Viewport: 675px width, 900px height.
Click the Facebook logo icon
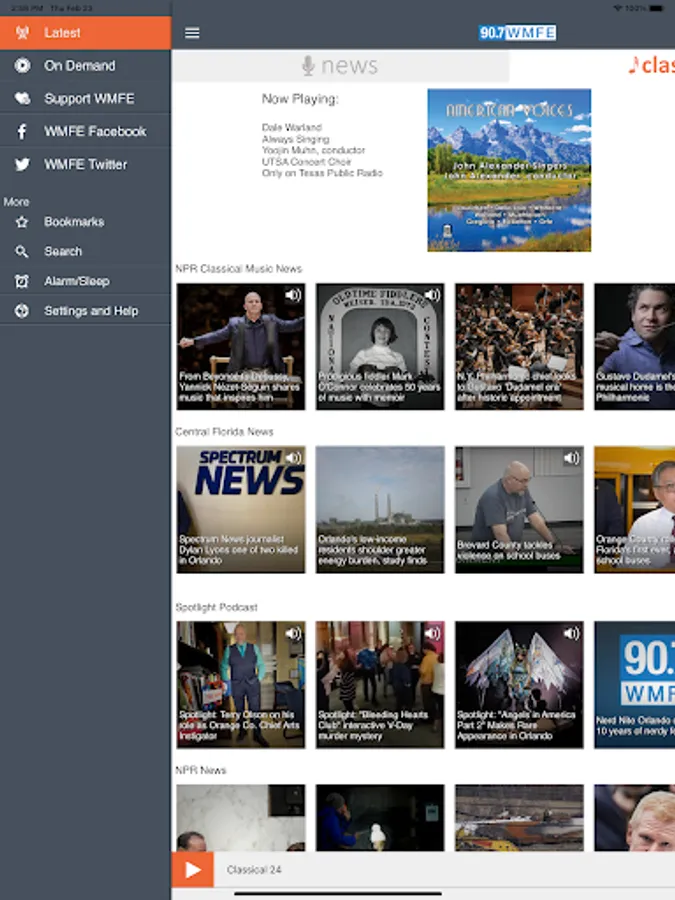[x=22, y=131]
